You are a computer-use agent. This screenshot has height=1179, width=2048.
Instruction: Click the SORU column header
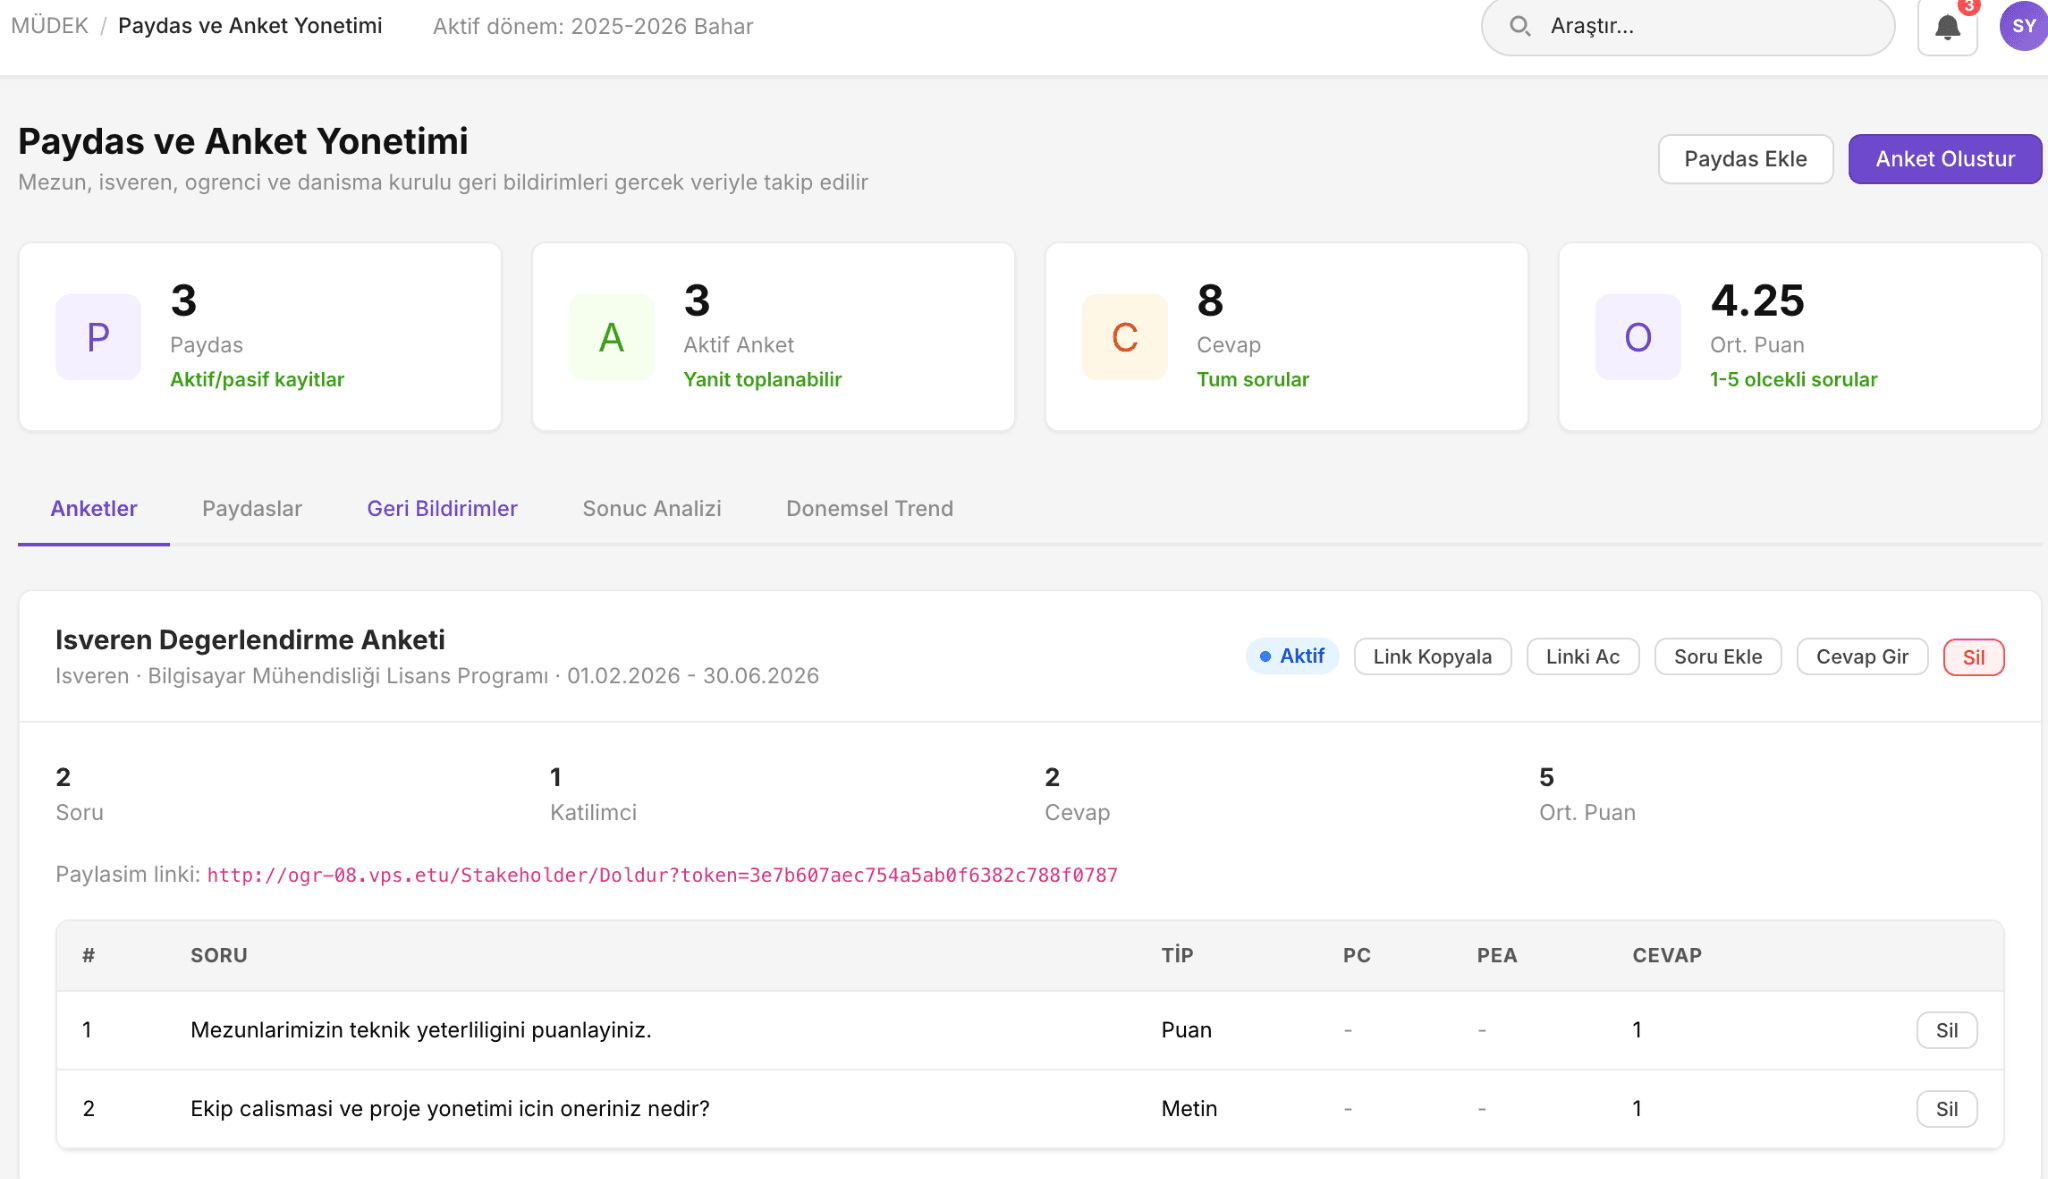point(219,955)
